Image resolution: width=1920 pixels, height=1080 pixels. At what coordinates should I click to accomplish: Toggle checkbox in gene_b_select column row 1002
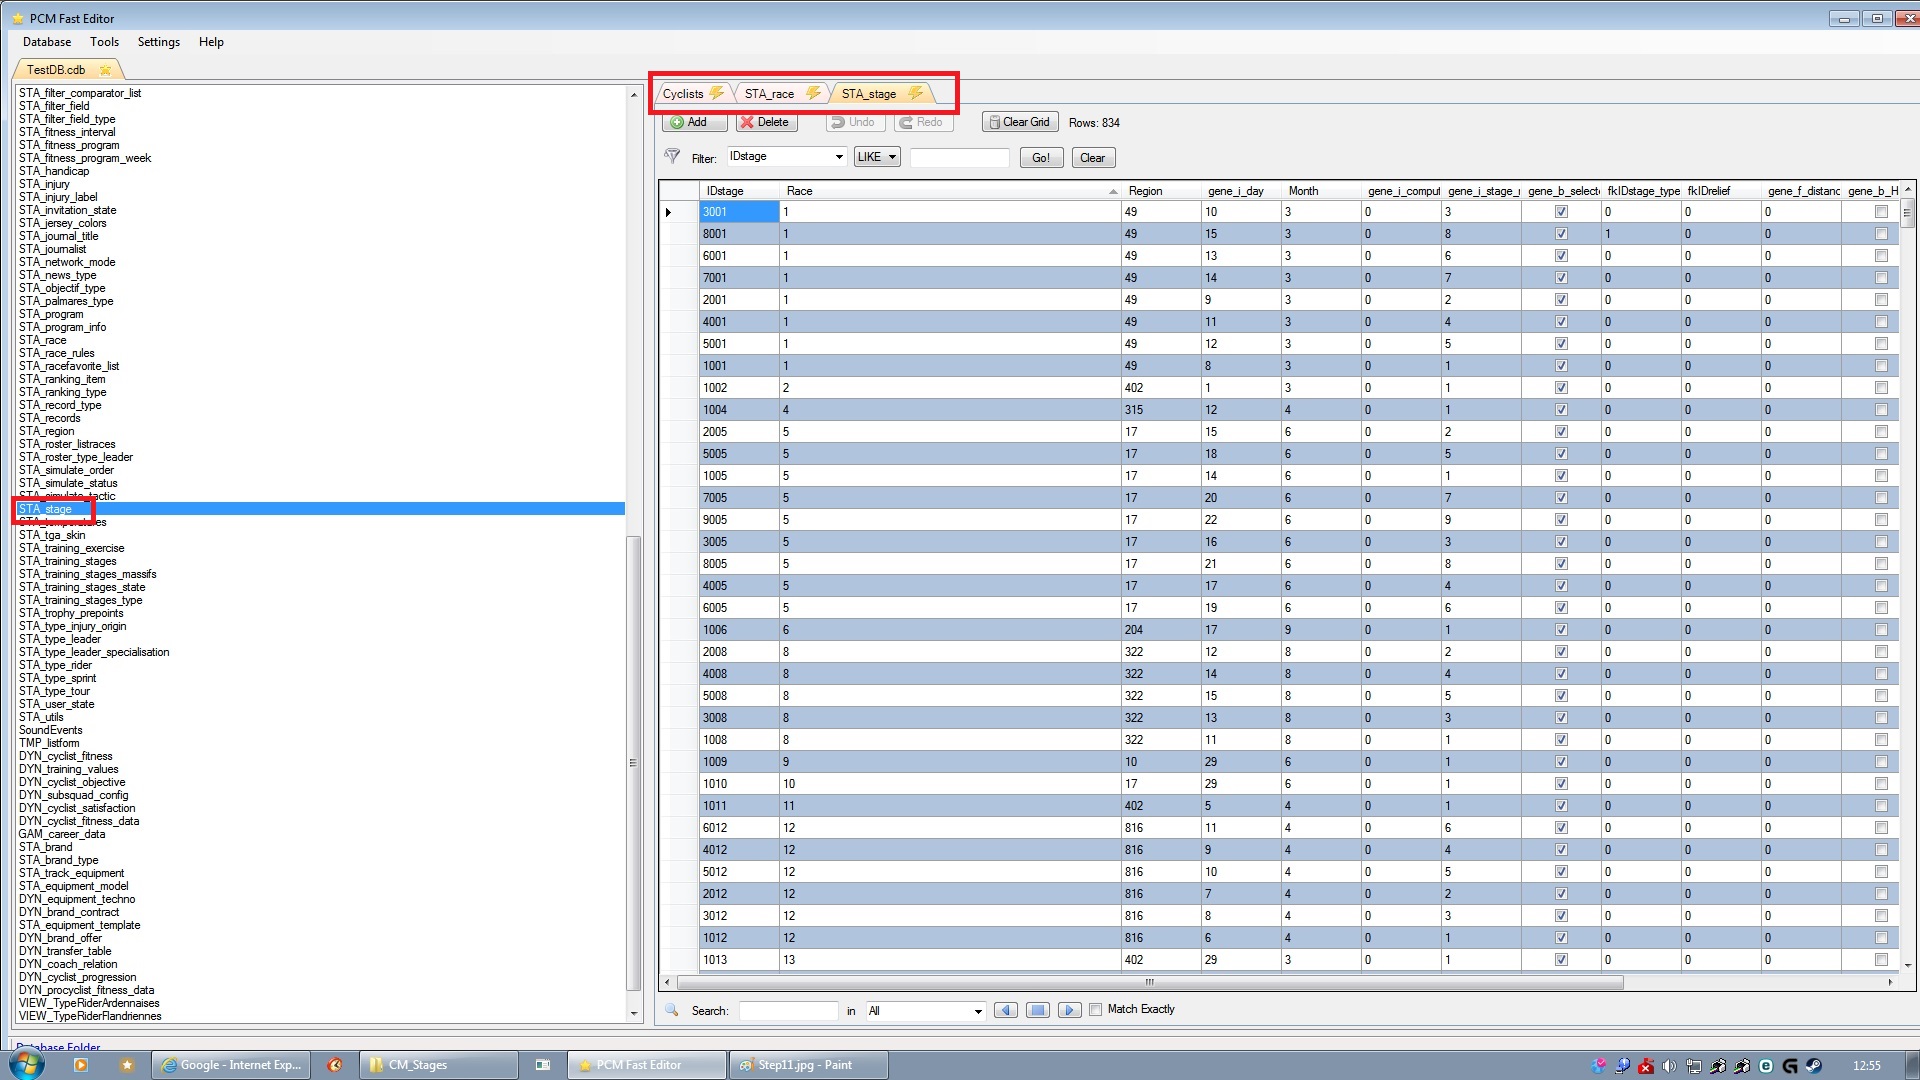click(x=1560, y=388)
